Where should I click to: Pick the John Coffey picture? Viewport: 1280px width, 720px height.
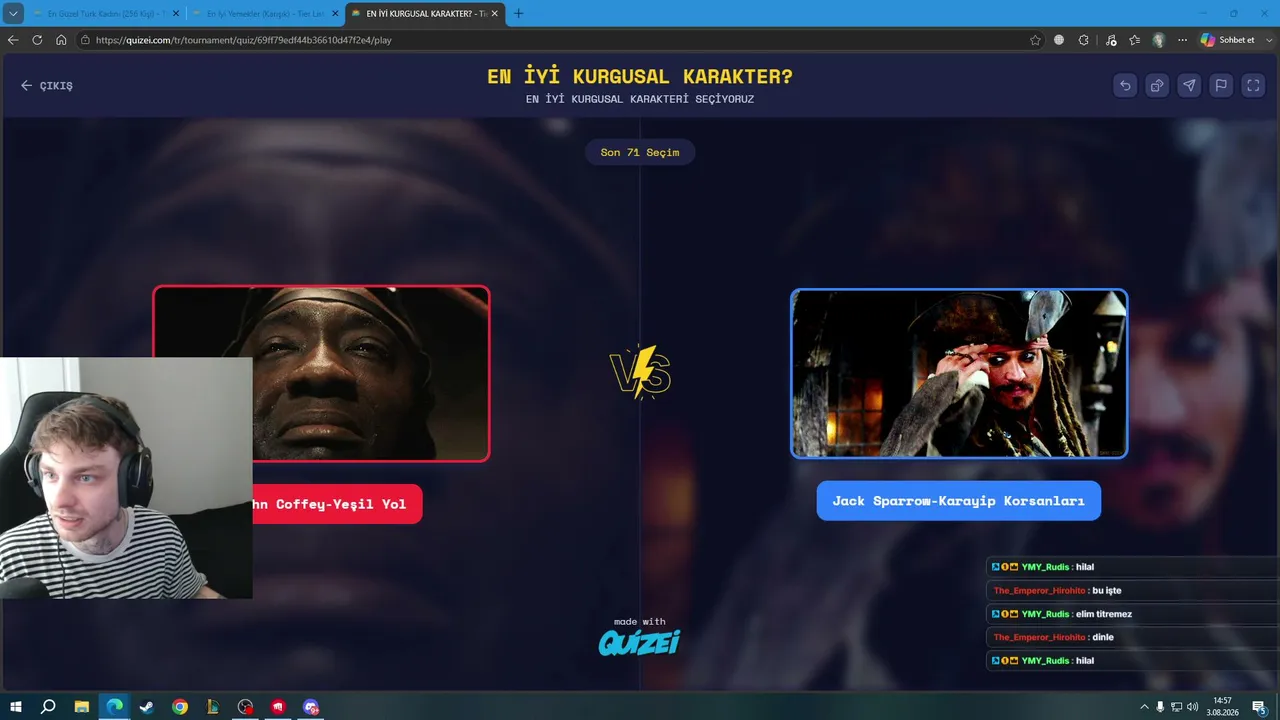tap(321, 374)
